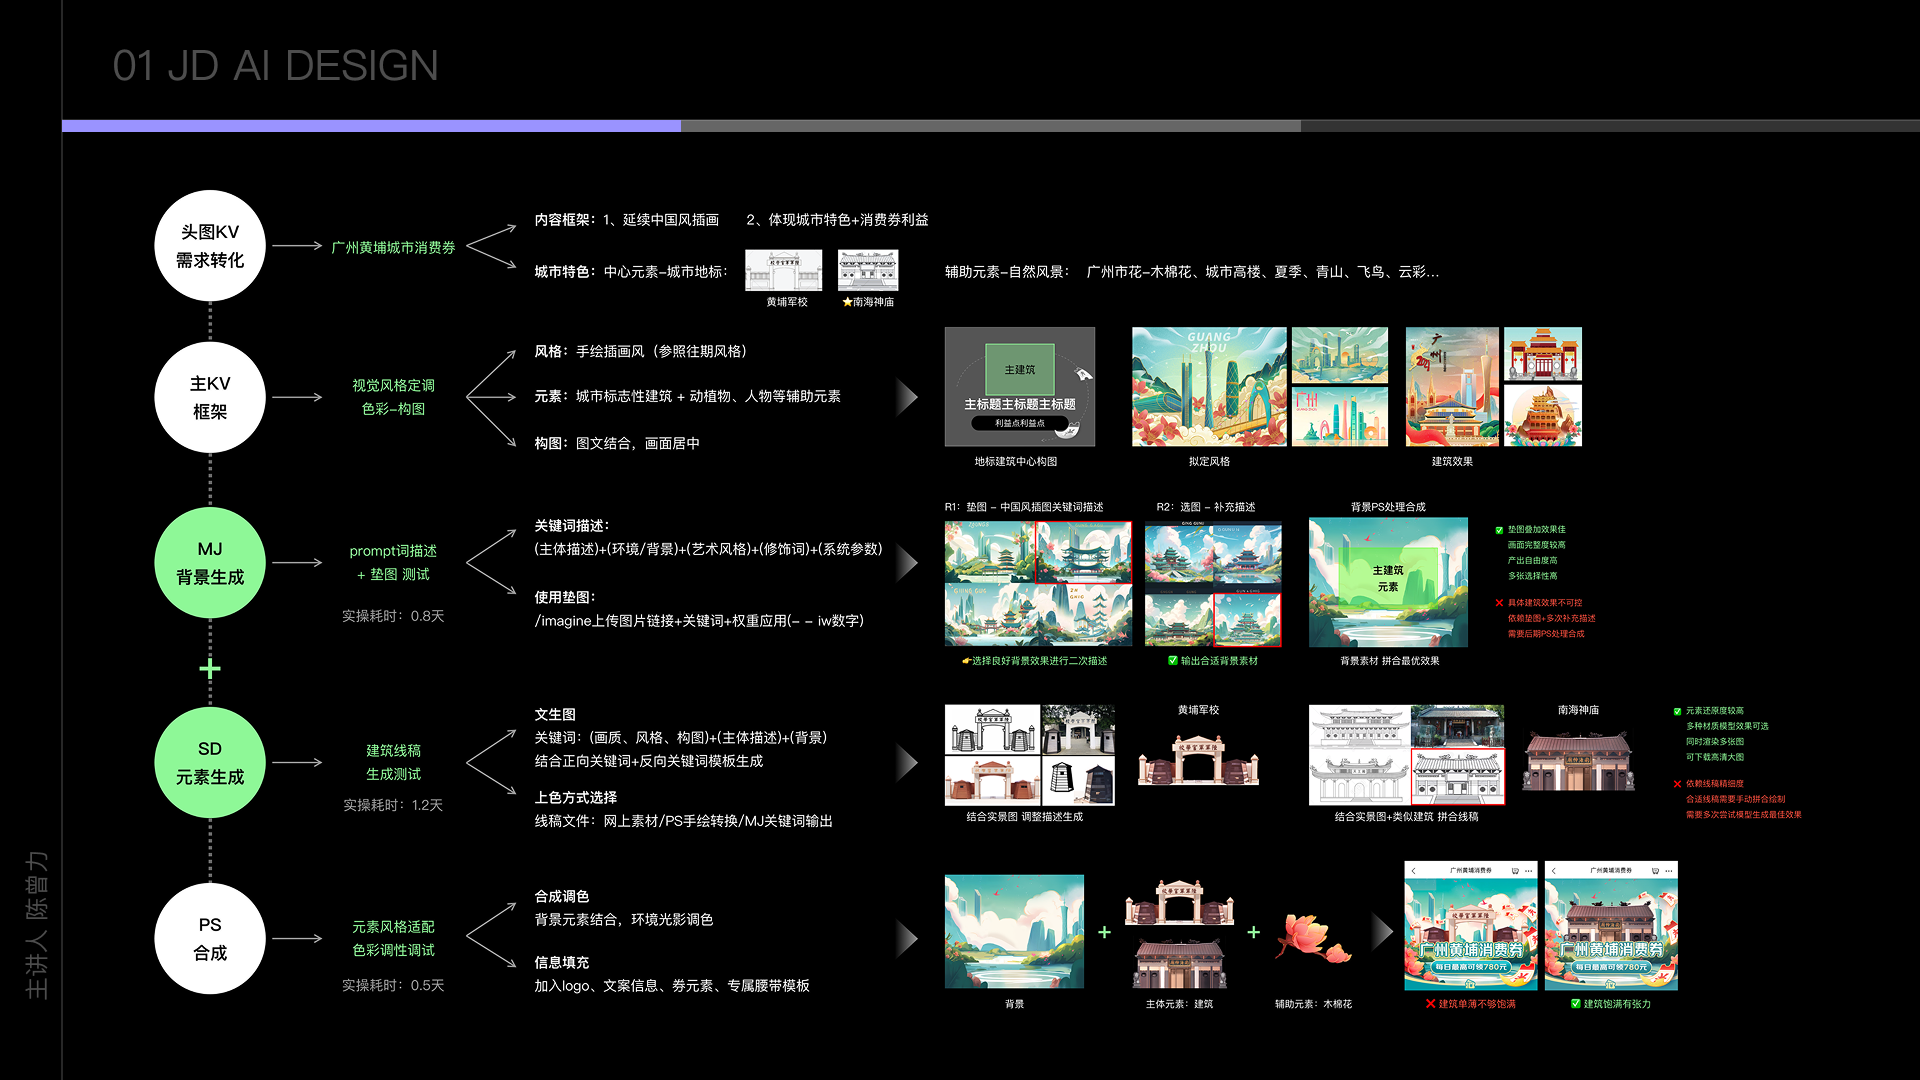Click the red X beside 具体建筑效果不可控
Viewport: 1920px width, 1080px height.
[x=1499, y=603]
